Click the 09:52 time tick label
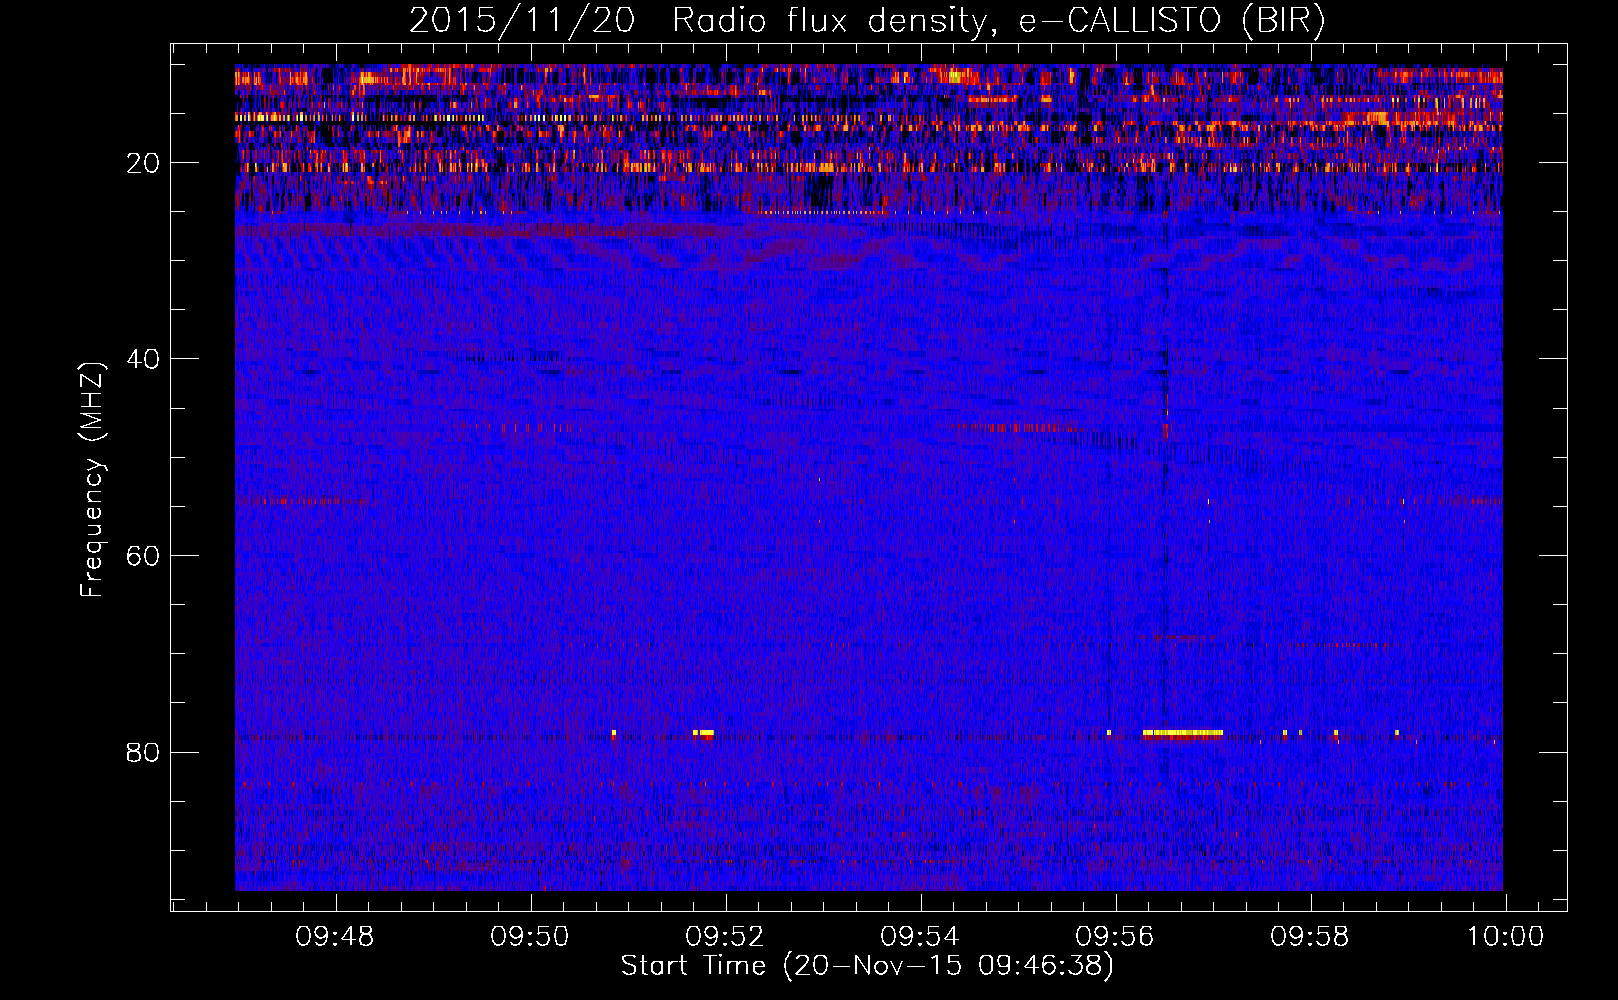The image size is (1618, 1000). click(x=724, y=937)
